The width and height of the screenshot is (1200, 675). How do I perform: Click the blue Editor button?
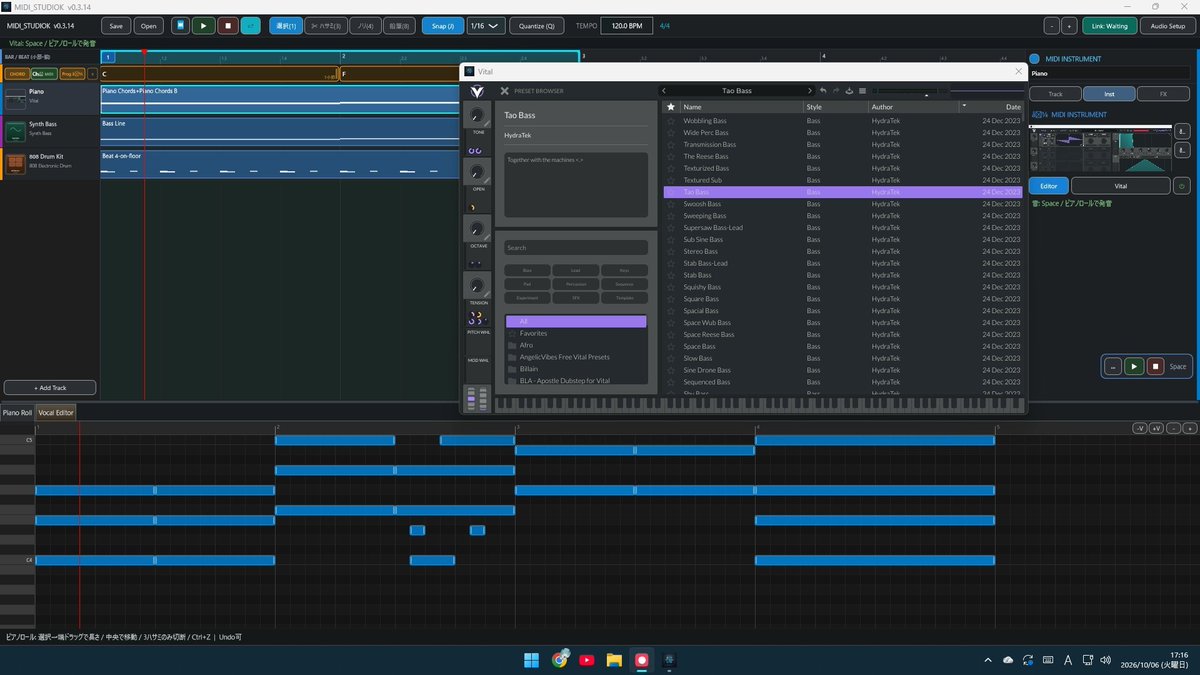(x=1049, y=186)
